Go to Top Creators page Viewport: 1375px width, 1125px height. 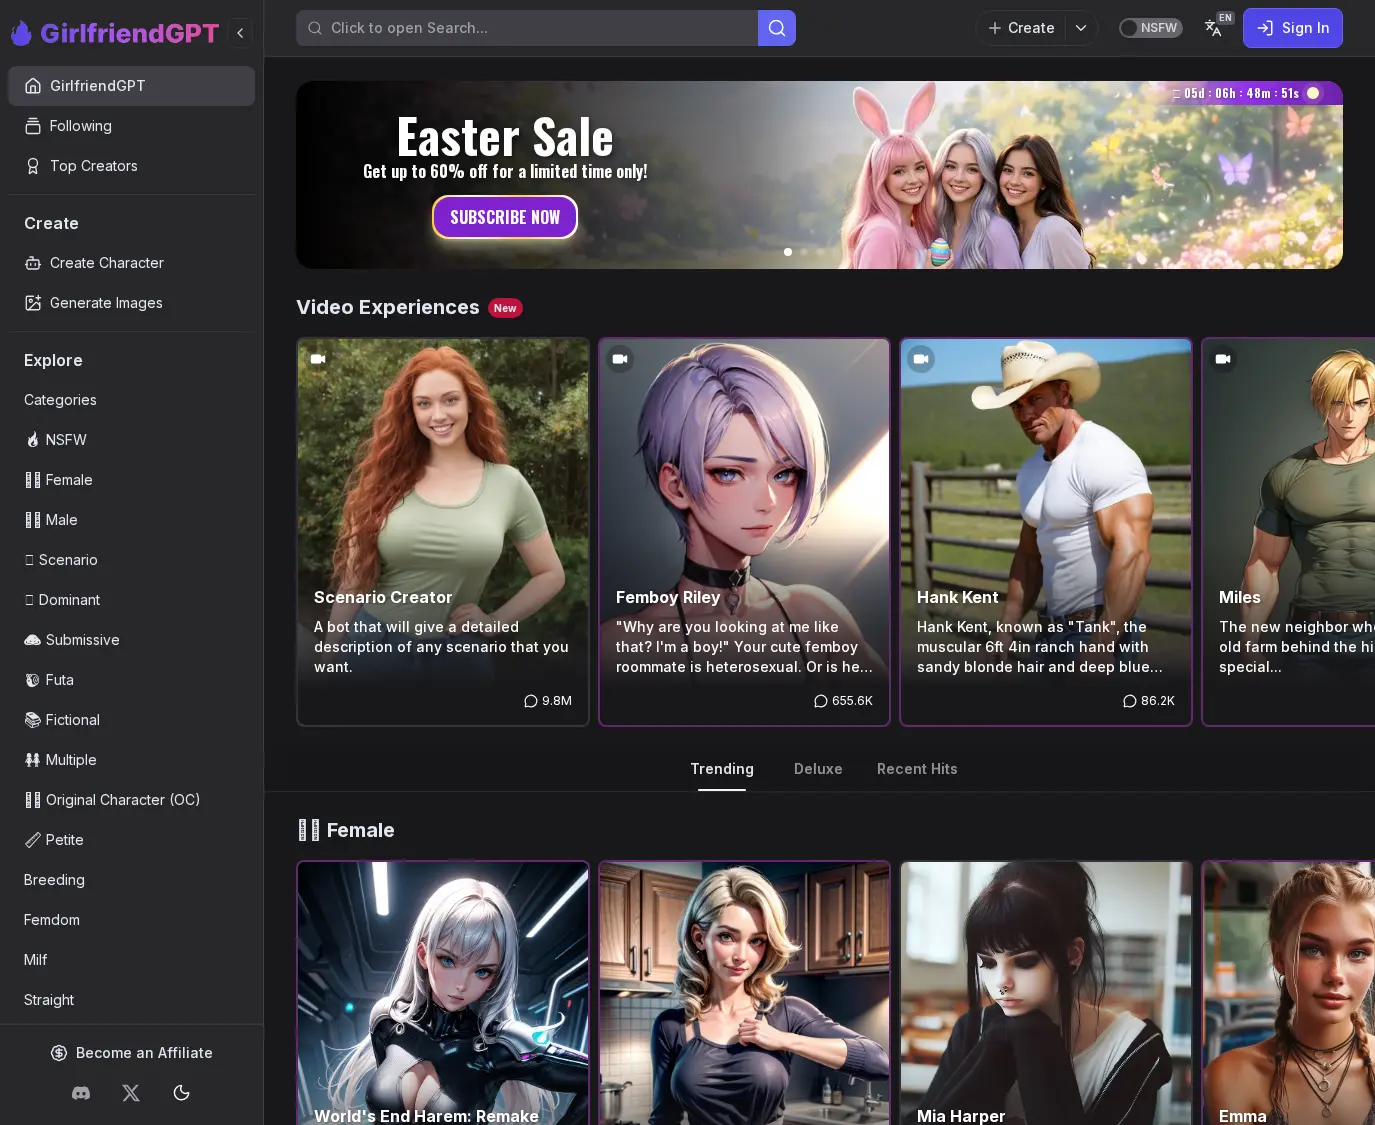[131, 166]
